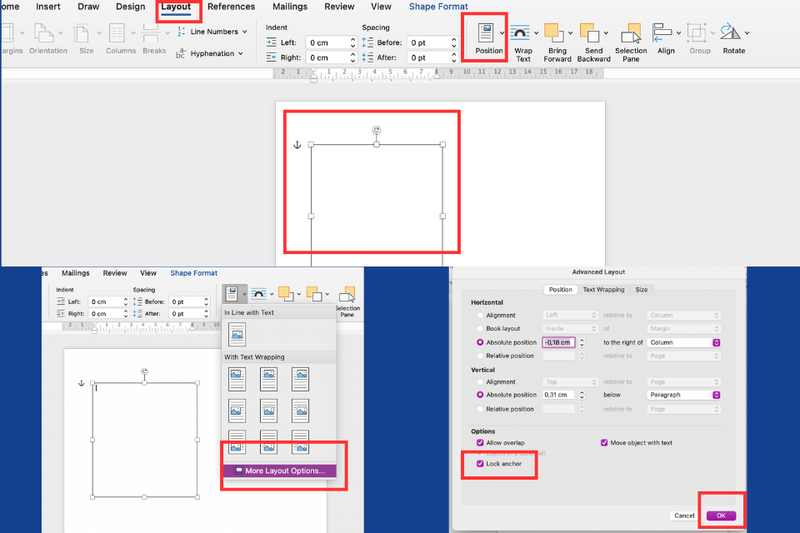Screen dimensions: 800x533
Task: Open the dropdown arrow beside Rotate in top ribbon
Action: click(x=747, y=33)
